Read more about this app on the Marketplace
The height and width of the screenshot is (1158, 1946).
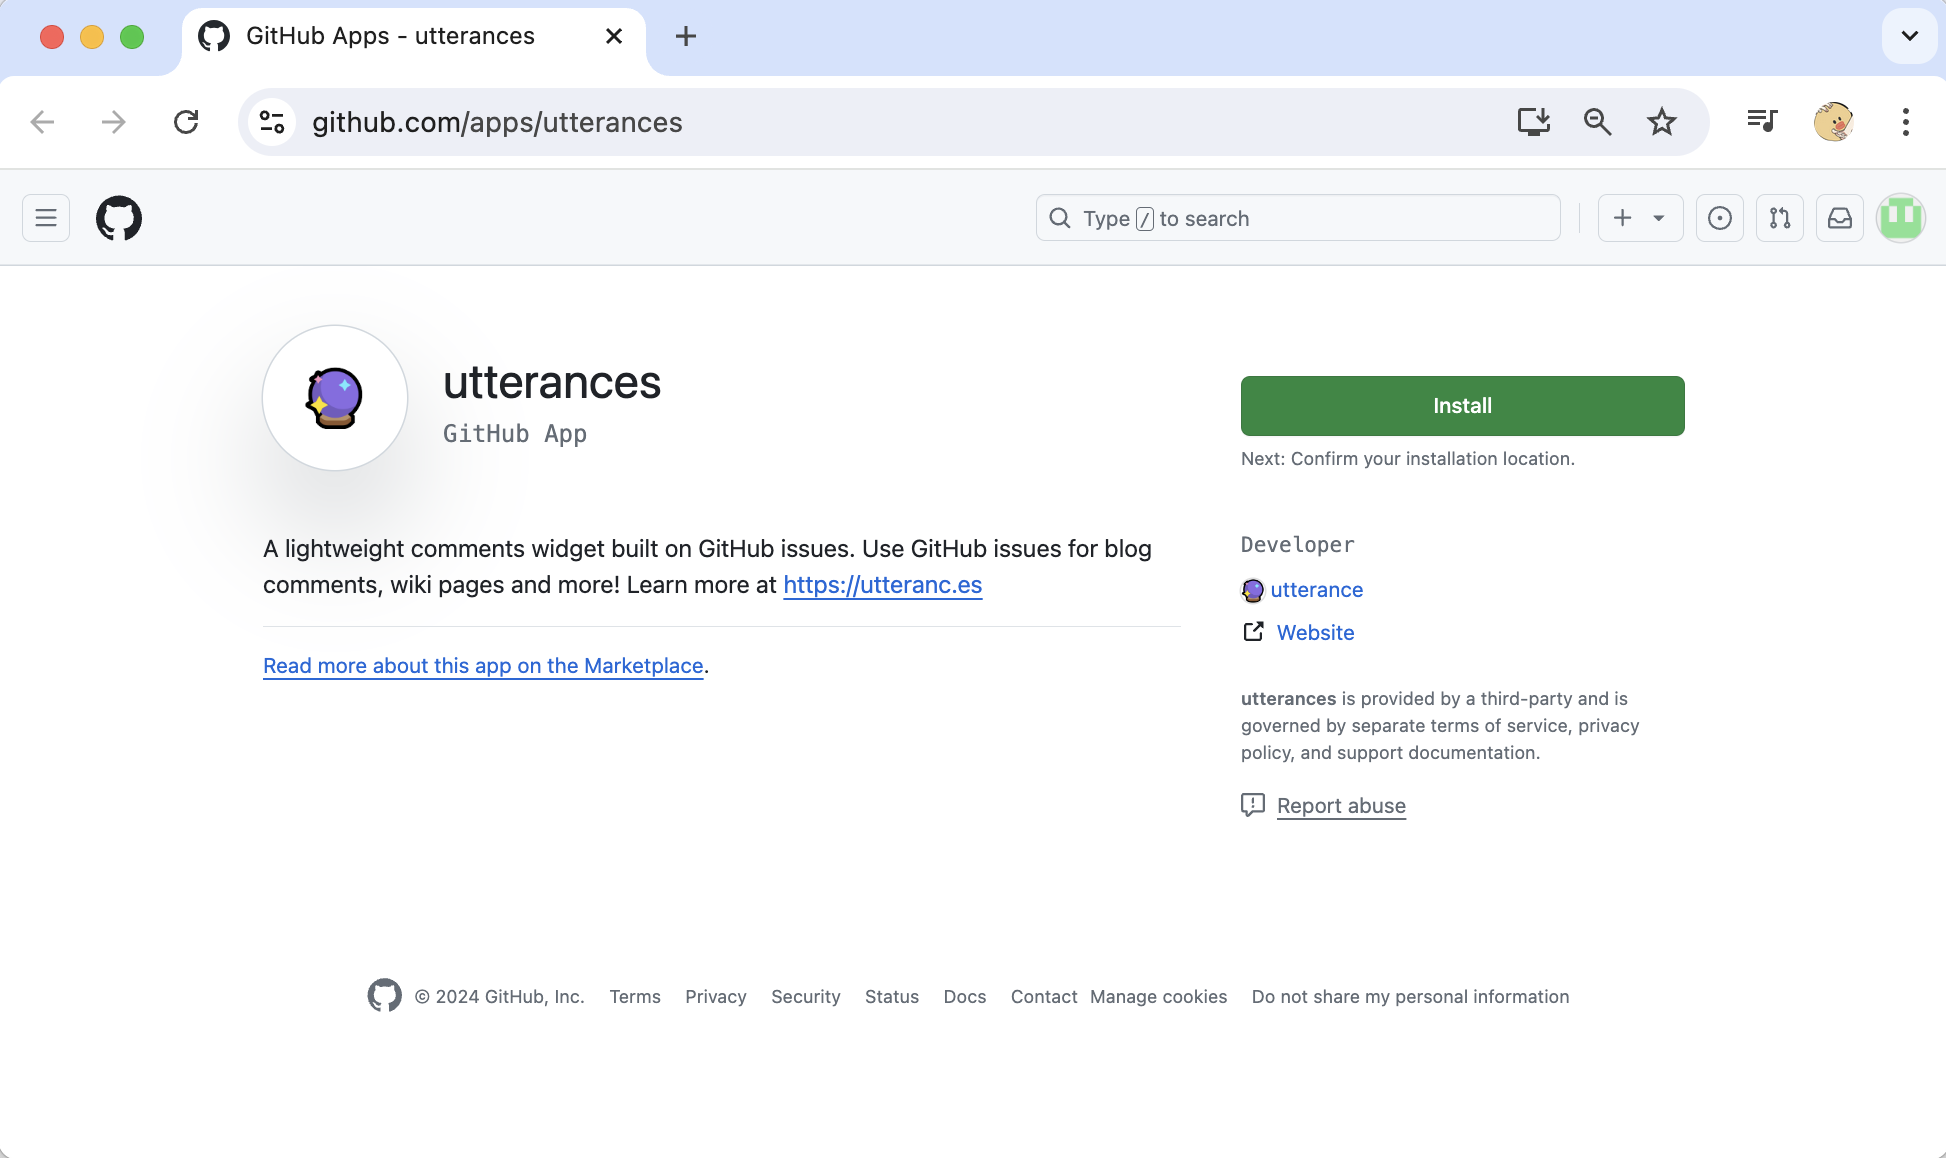coord(483,666)
